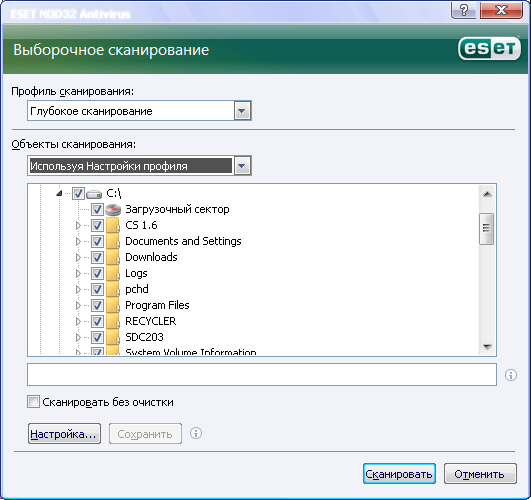
Task: Click the Downloads folder icon
Action: (113, 257)
